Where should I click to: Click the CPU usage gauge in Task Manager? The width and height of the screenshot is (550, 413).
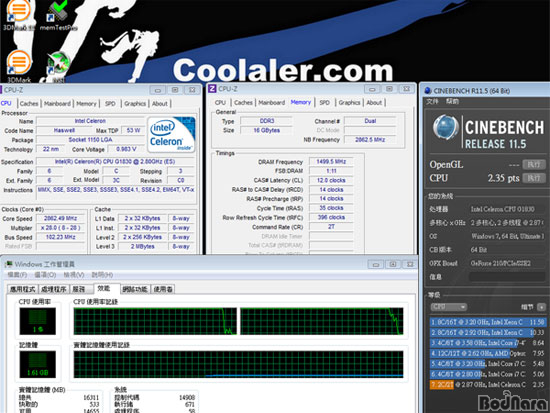(38, 321)
